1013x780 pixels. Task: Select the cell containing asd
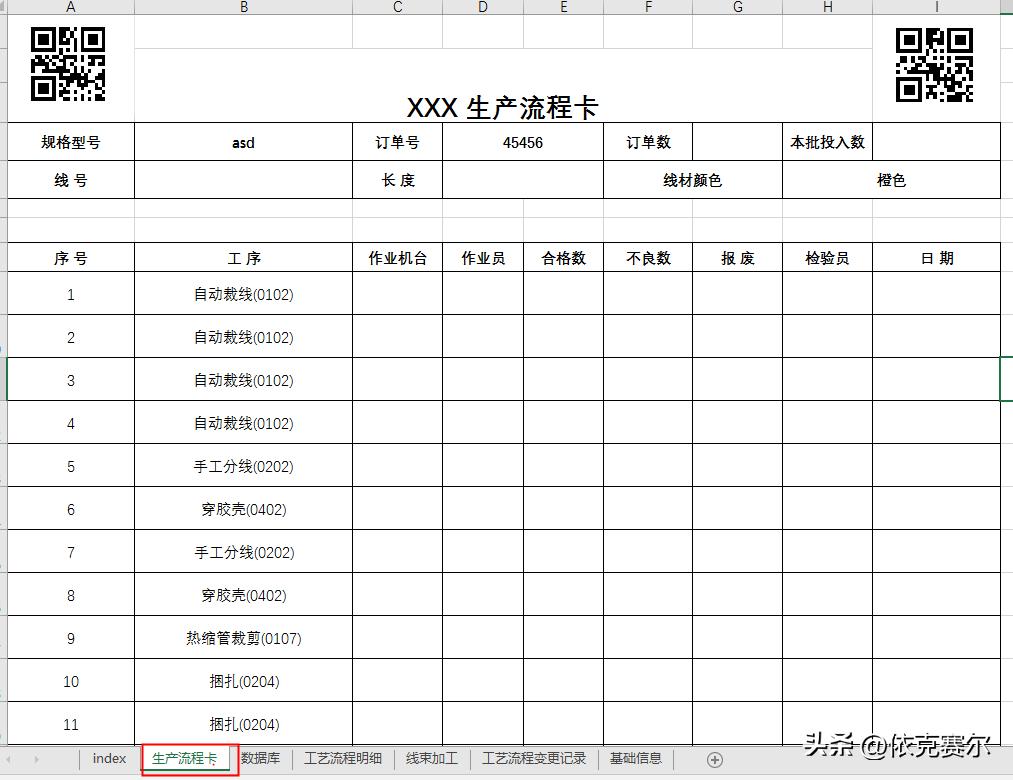[243, 143]
